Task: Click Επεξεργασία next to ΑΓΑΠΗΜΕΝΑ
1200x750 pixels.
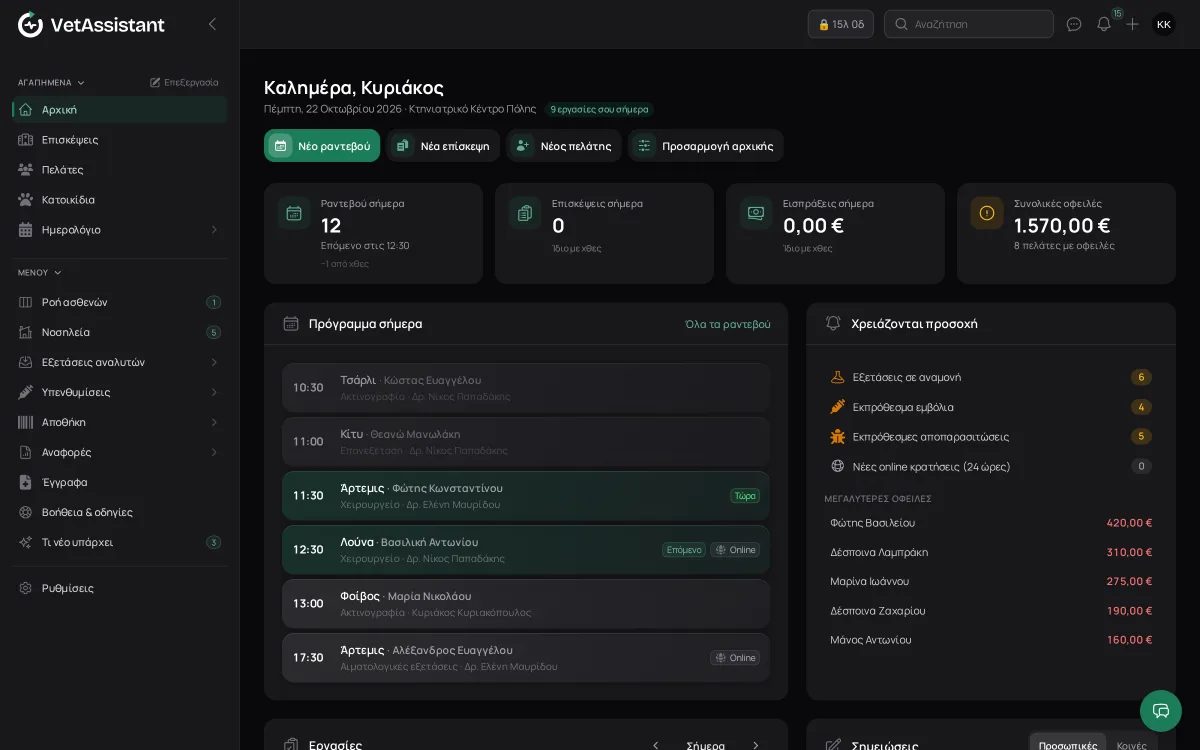Action: coord(184,83)
